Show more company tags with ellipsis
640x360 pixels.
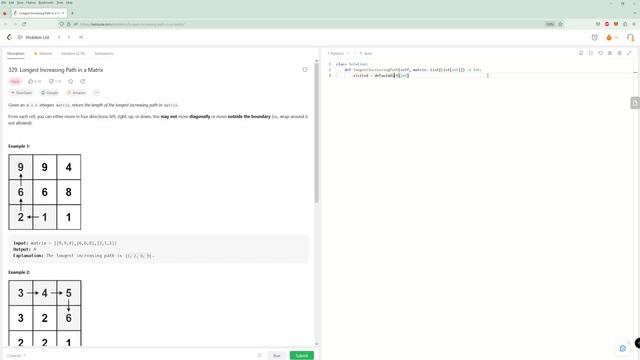point(96,93)
